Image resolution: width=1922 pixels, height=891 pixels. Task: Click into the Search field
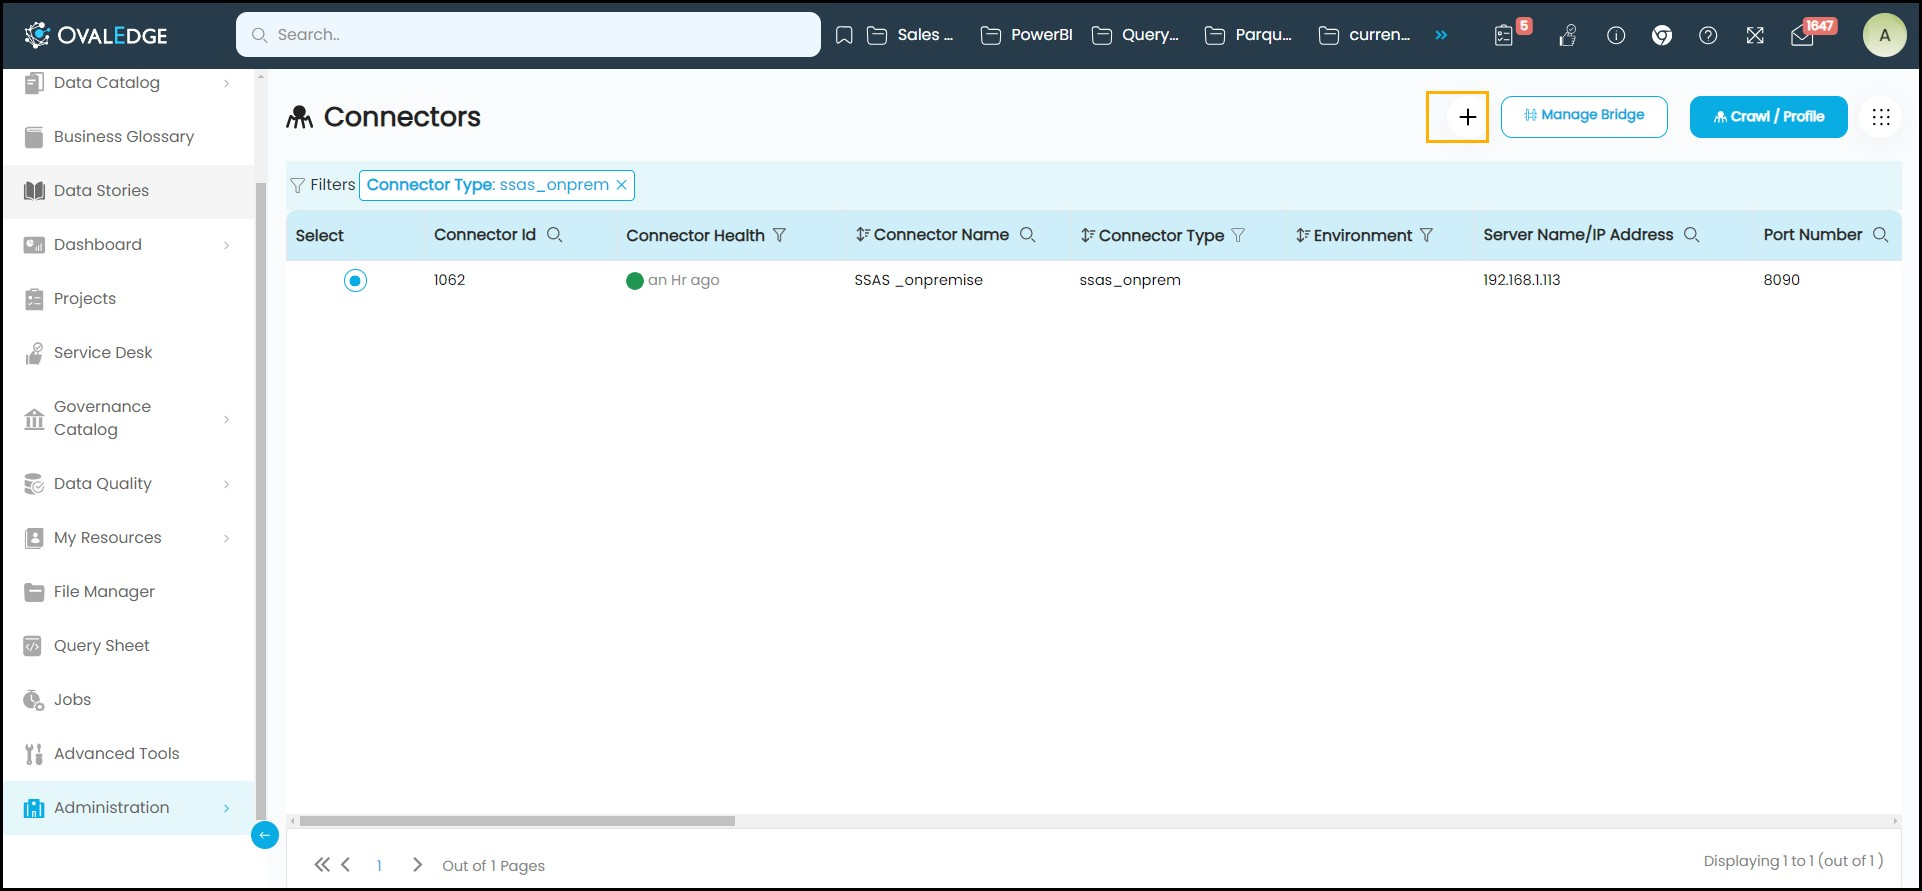[528, 35]
